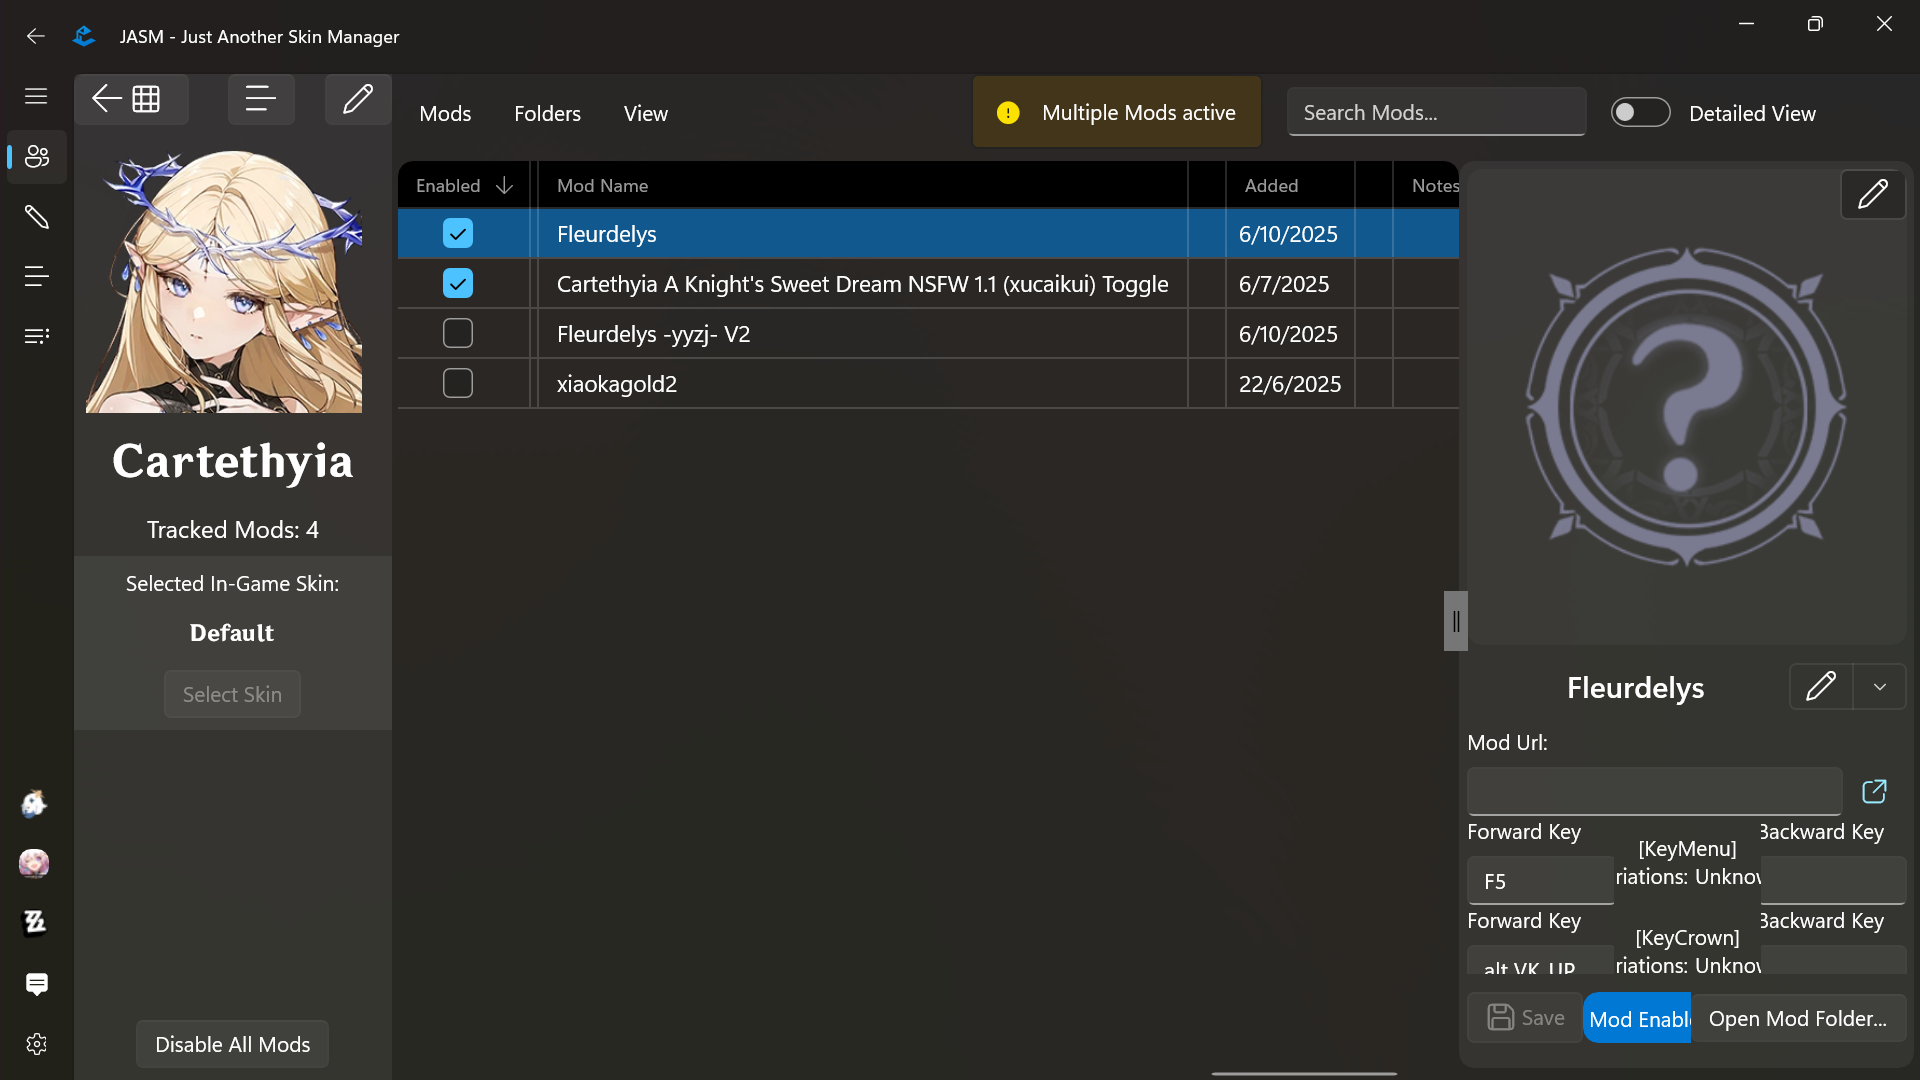Click the mod preview placeholder image
The width and height of the screenshot is (1920, 1080).
pyautogui.click(x=1686, y=408)
